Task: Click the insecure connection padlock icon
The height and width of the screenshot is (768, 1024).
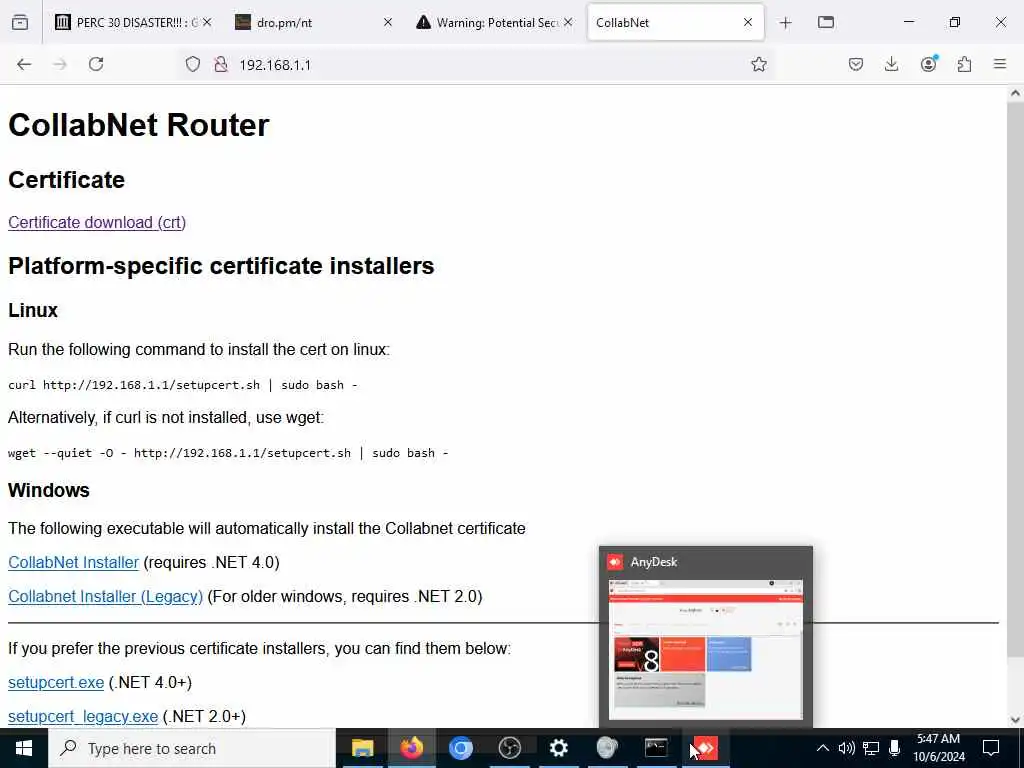Action: point(221,64)
